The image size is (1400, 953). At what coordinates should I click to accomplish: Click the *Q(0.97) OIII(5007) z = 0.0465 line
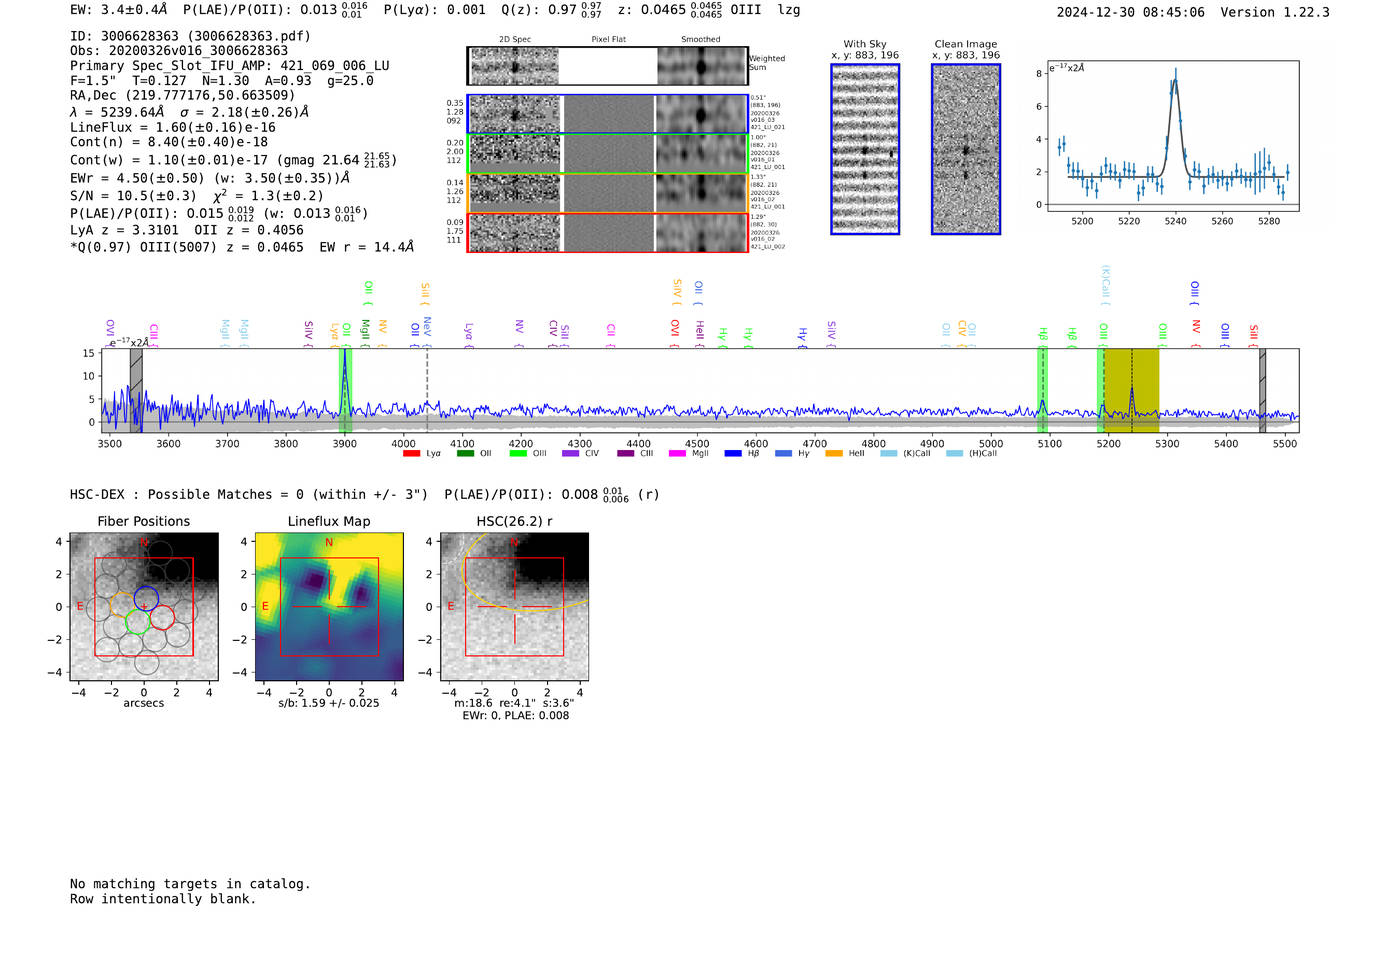click(242, 247)
